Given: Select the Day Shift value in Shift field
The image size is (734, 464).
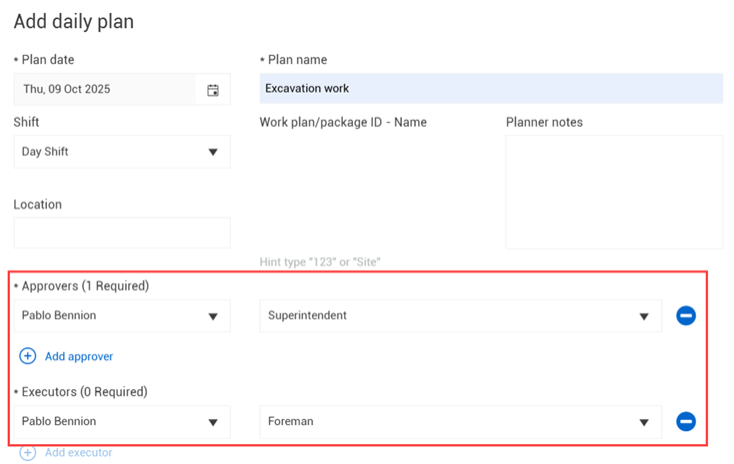Looking at the screenshot, I should (46, 152).
